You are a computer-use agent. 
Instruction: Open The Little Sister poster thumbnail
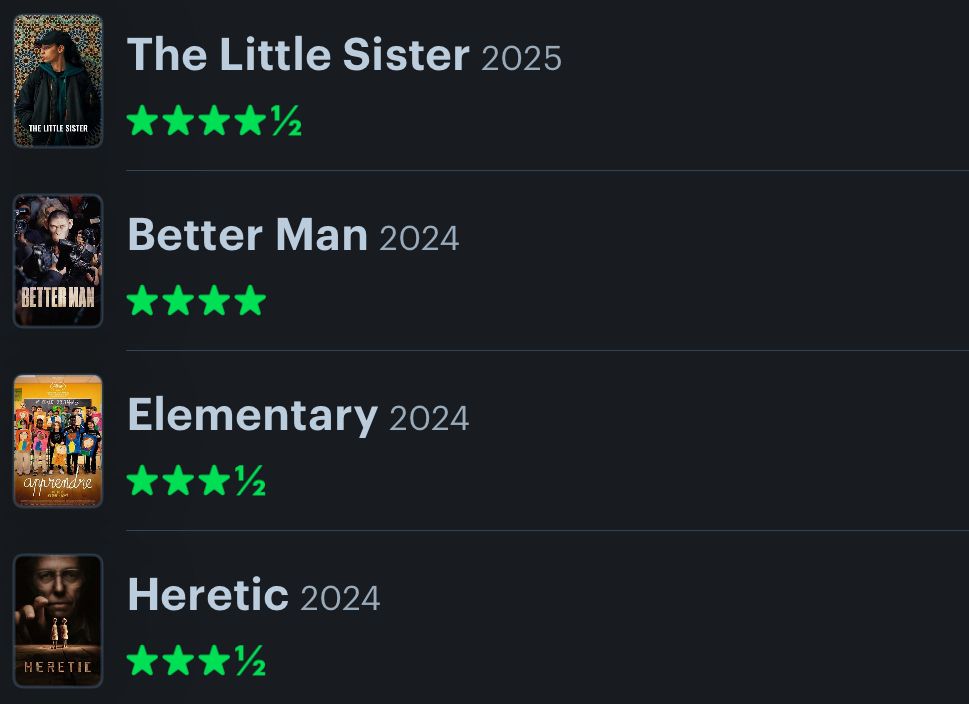pos(58,81)
